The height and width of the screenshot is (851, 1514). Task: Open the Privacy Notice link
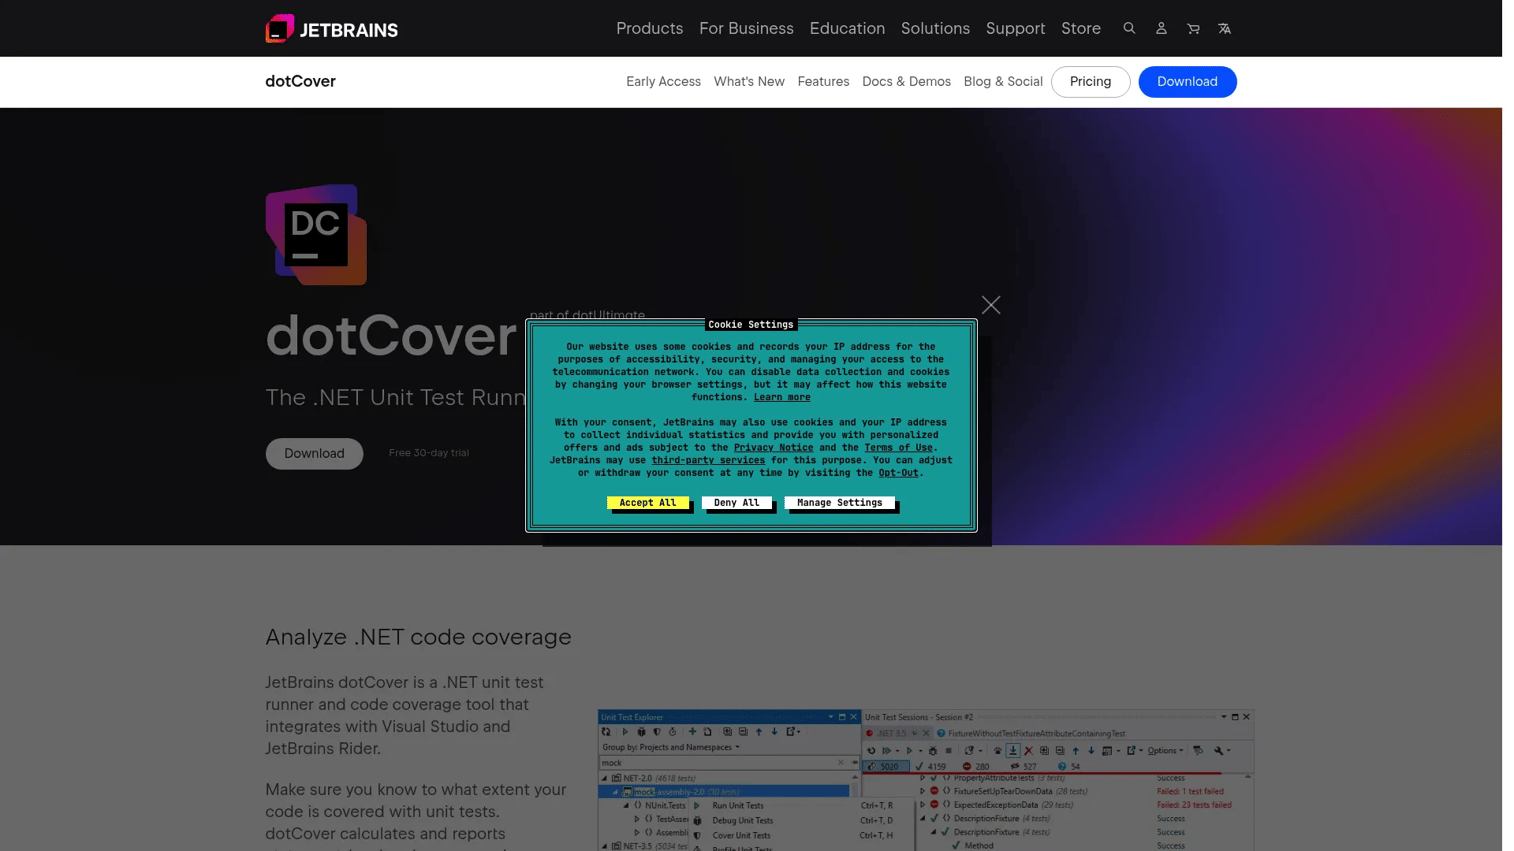point(773,448)
